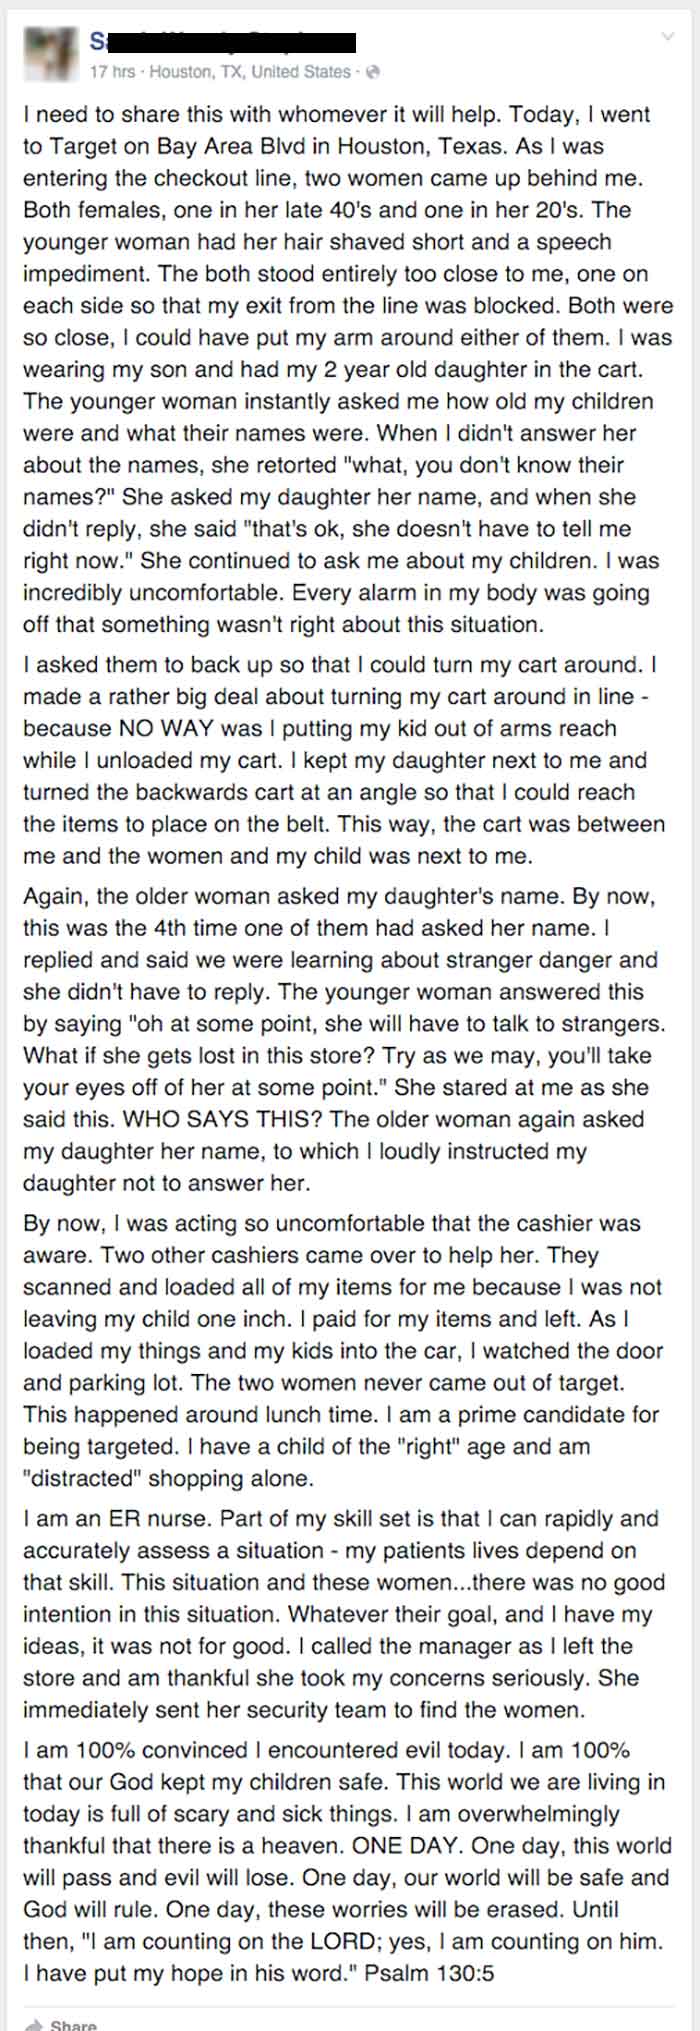Click the '17 hrs' timestamp
The height and width of the screenshot is (2031, 700).
112,72
